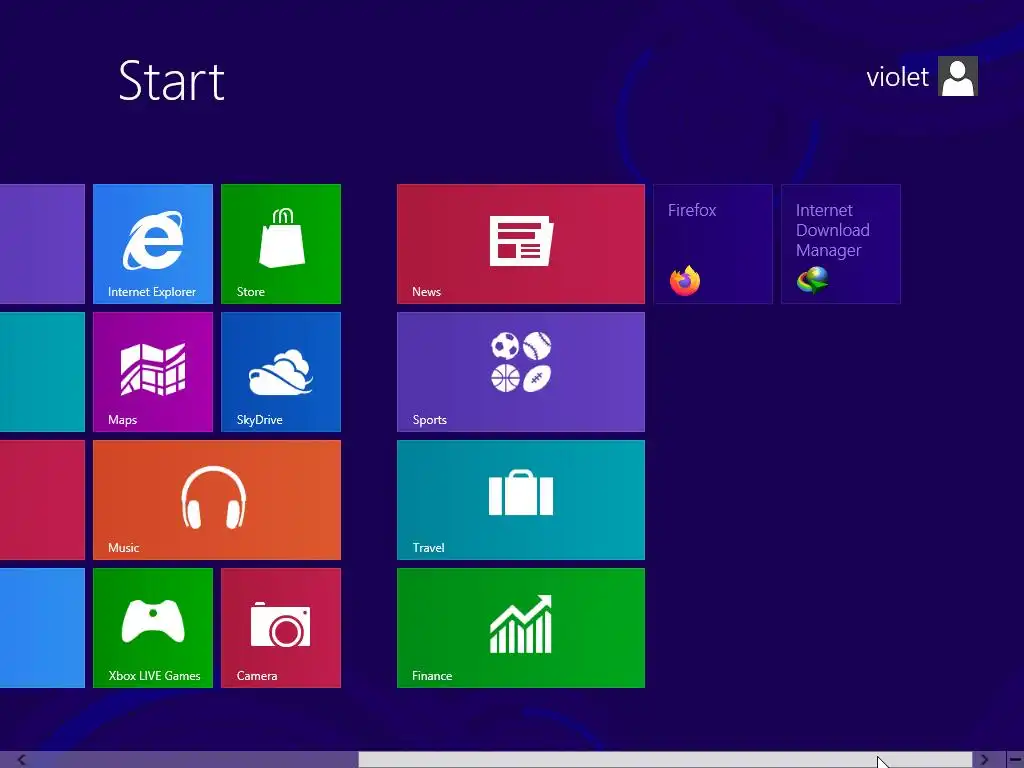Launch the Music tile
Viewport: 1024px width, 768px height.
coord(217,500)
